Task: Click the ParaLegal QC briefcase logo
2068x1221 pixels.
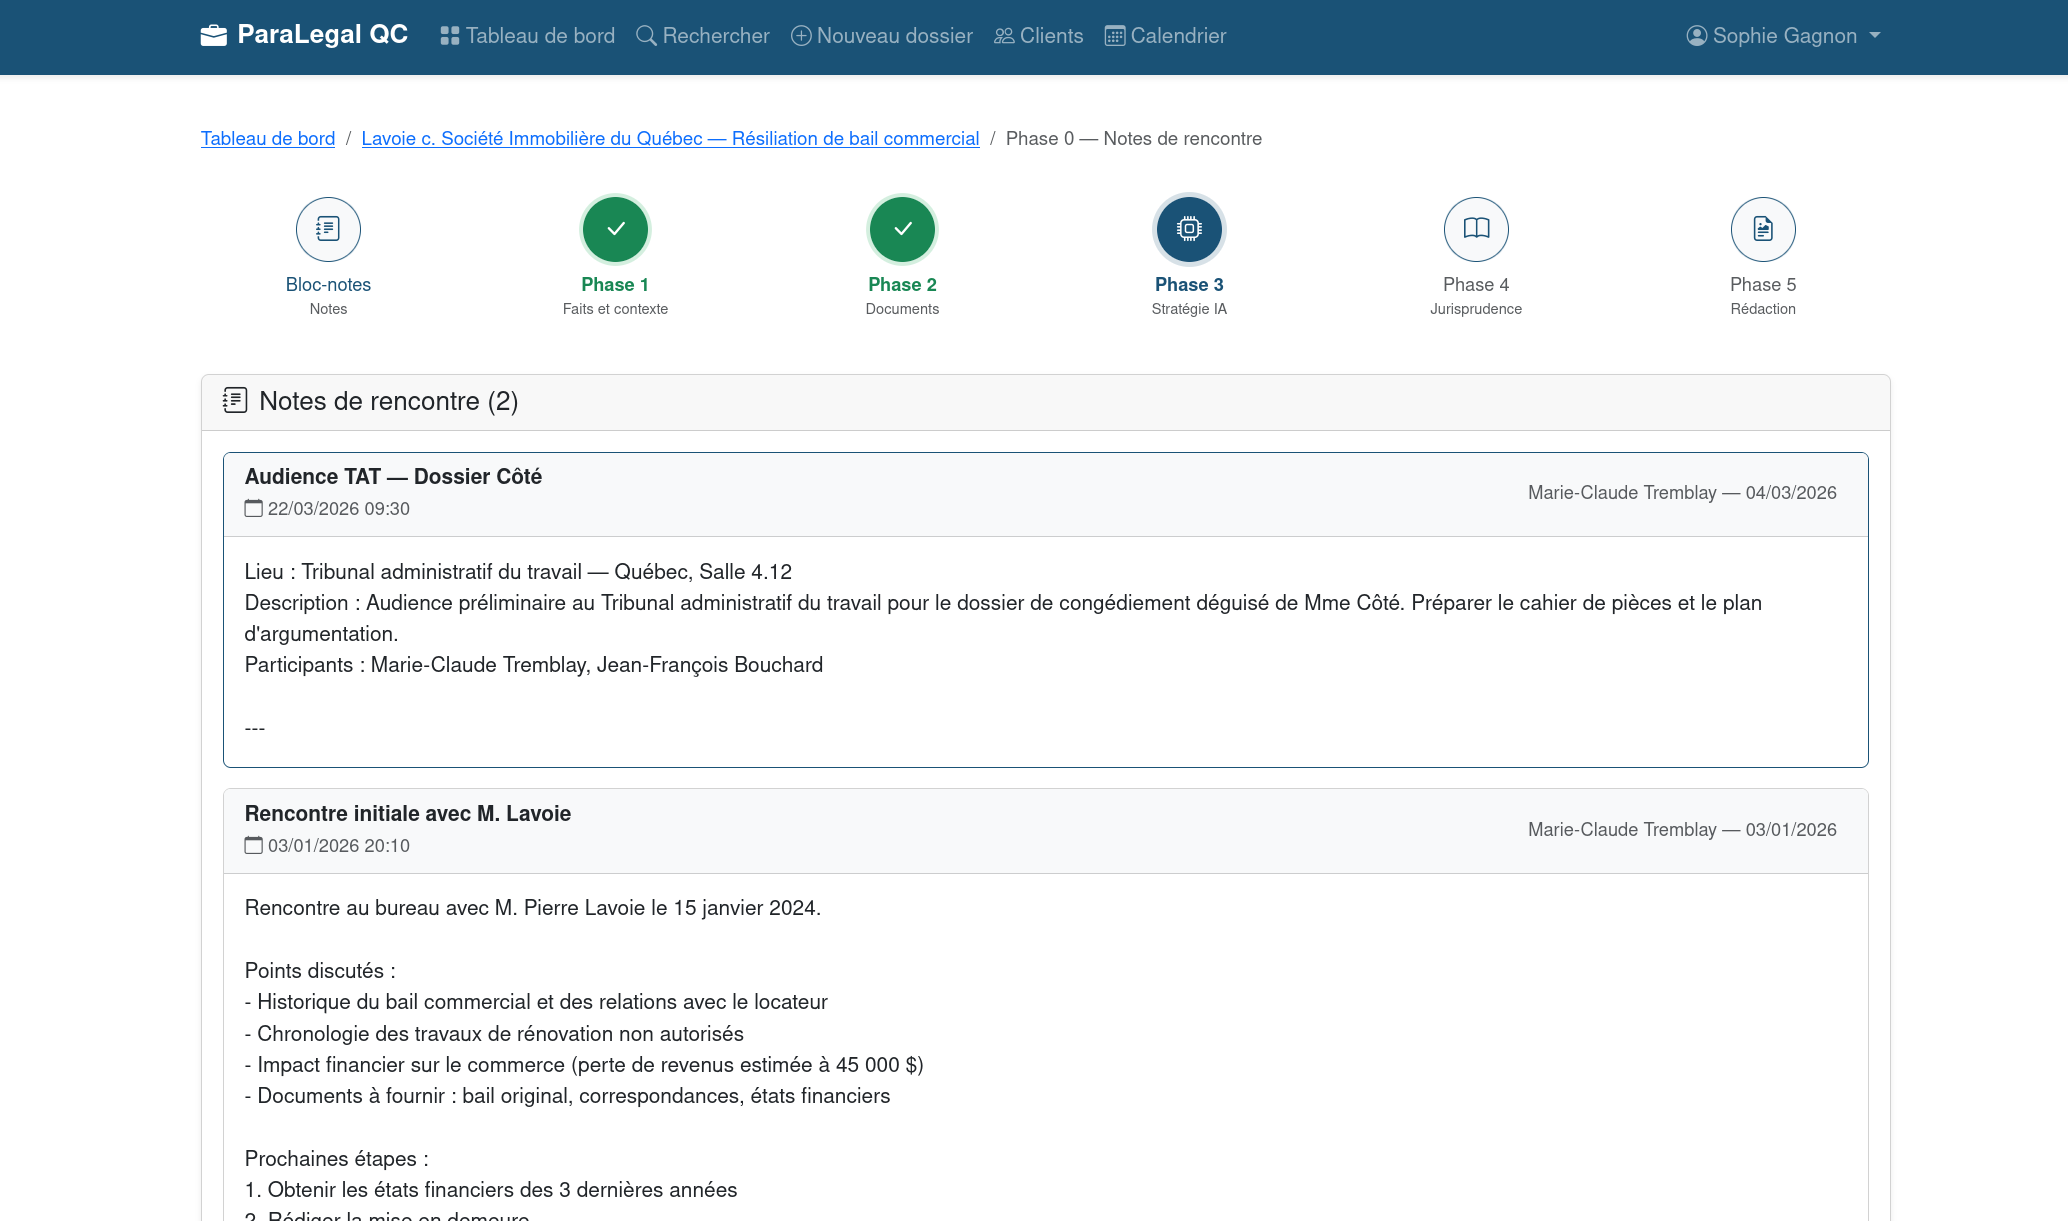Action: [214, 36]
